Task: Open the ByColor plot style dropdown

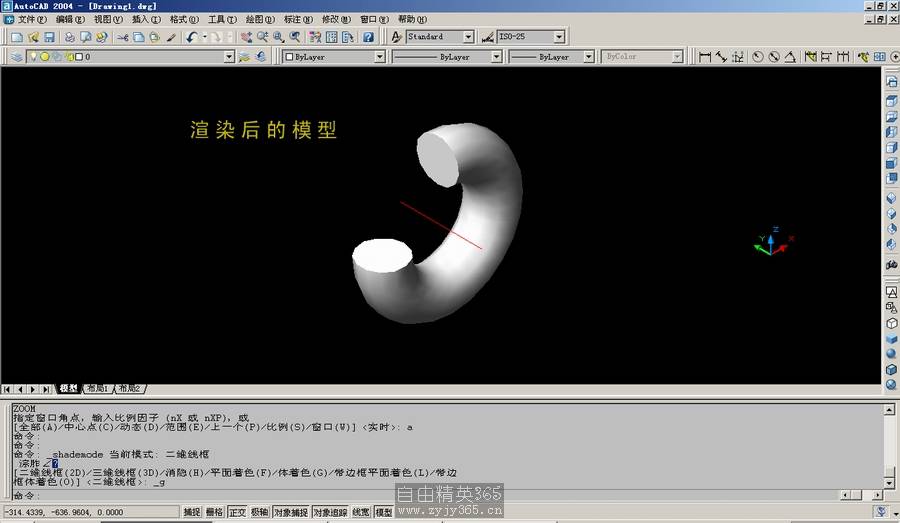Action: (x=677, y=56)
